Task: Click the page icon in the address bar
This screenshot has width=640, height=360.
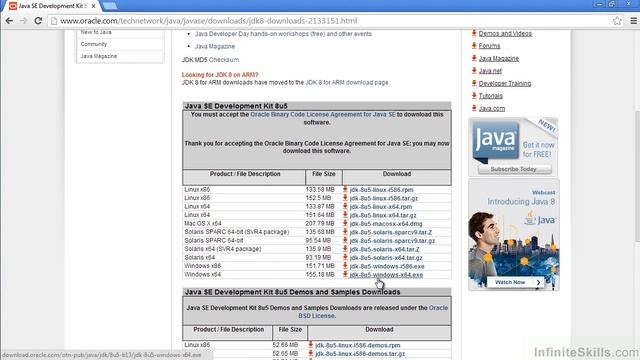Action: (54, 21)
